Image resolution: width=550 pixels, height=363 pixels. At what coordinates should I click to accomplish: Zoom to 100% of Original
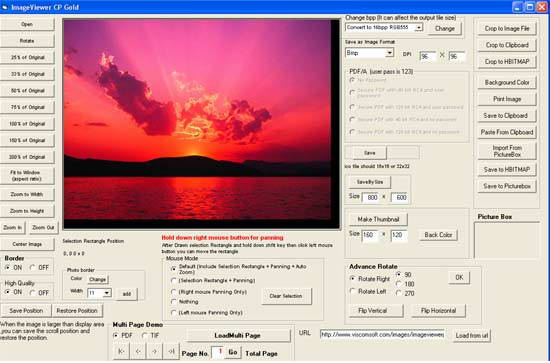coord(27,124)
